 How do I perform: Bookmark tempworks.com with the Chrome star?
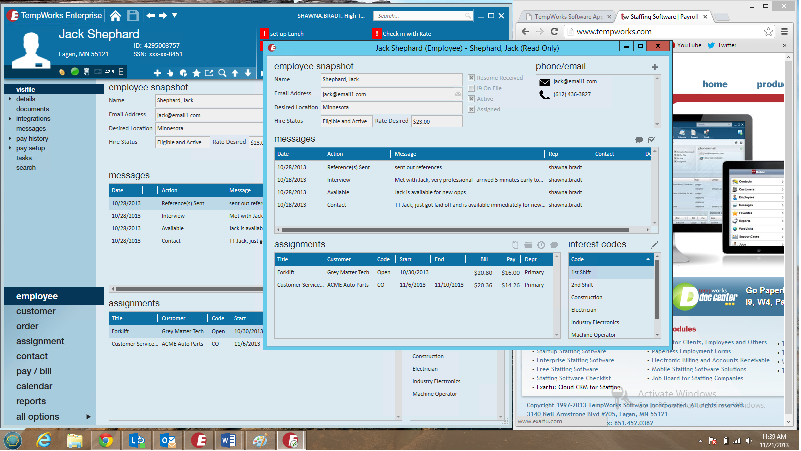click(x=768, y=32)
